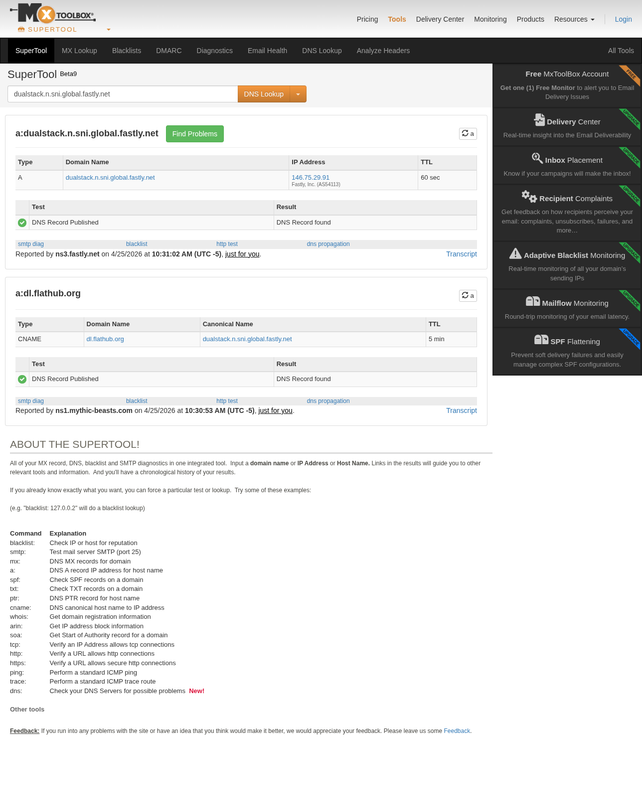Image resolution: width=642 pixels, height=800 pixels.
Task: Open canonical name dualstack.n.sni.global.fastly.net link
Action: point(247,339)
